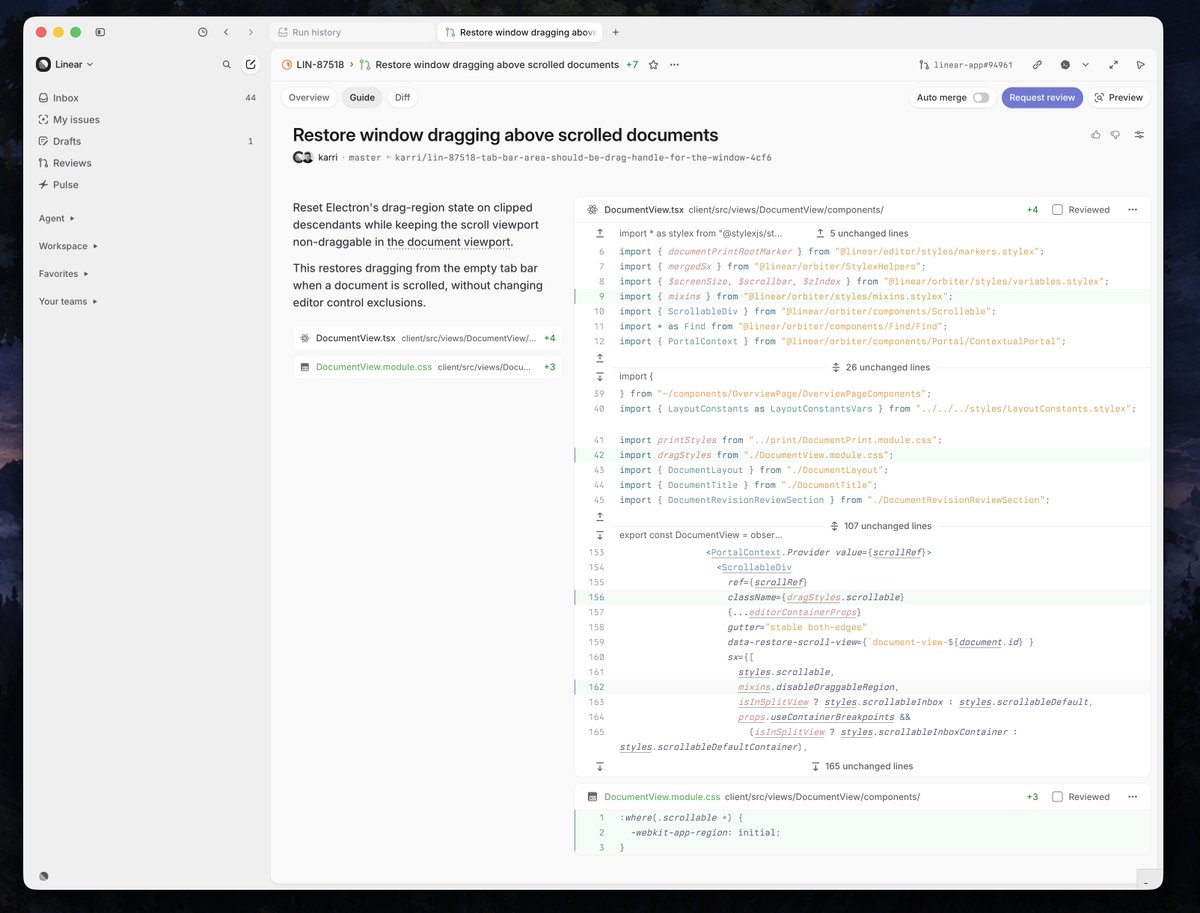This screenshot has height=913, width=1200.
Task: Open Drafts in the sidebar
Action: [x=147, y=141]
